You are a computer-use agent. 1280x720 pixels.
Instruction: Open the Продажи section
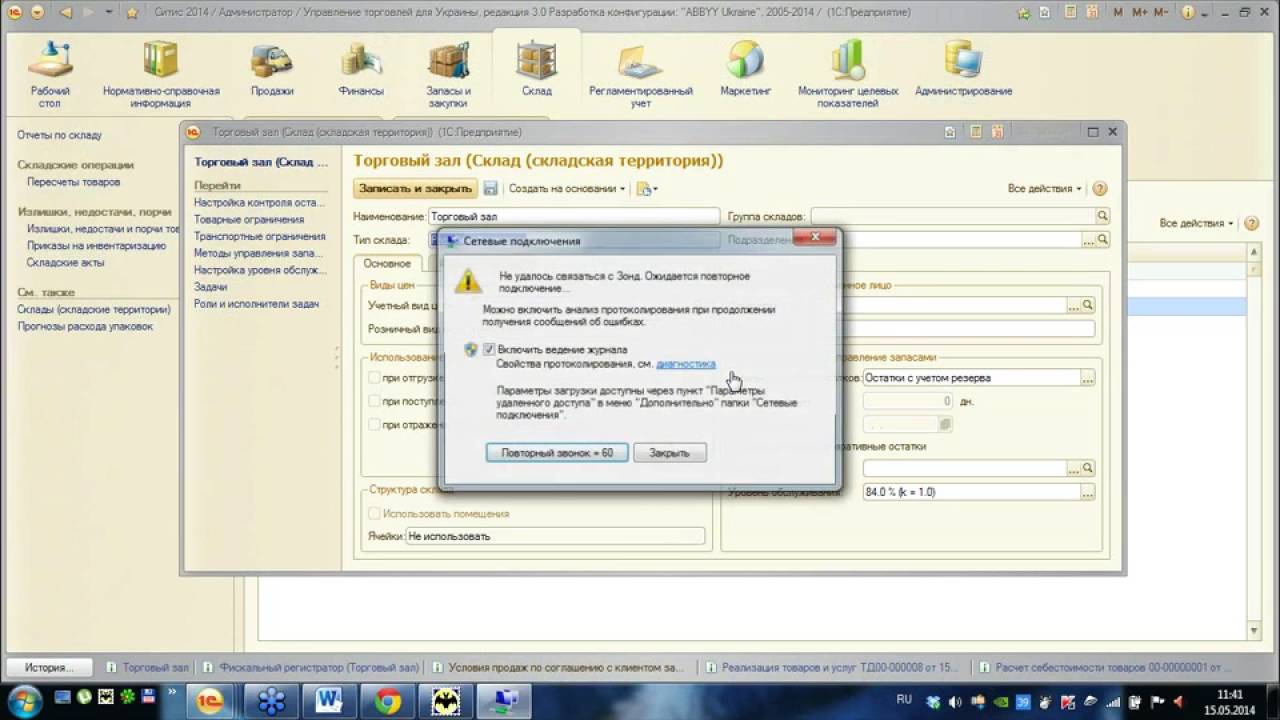coord(272,70)
